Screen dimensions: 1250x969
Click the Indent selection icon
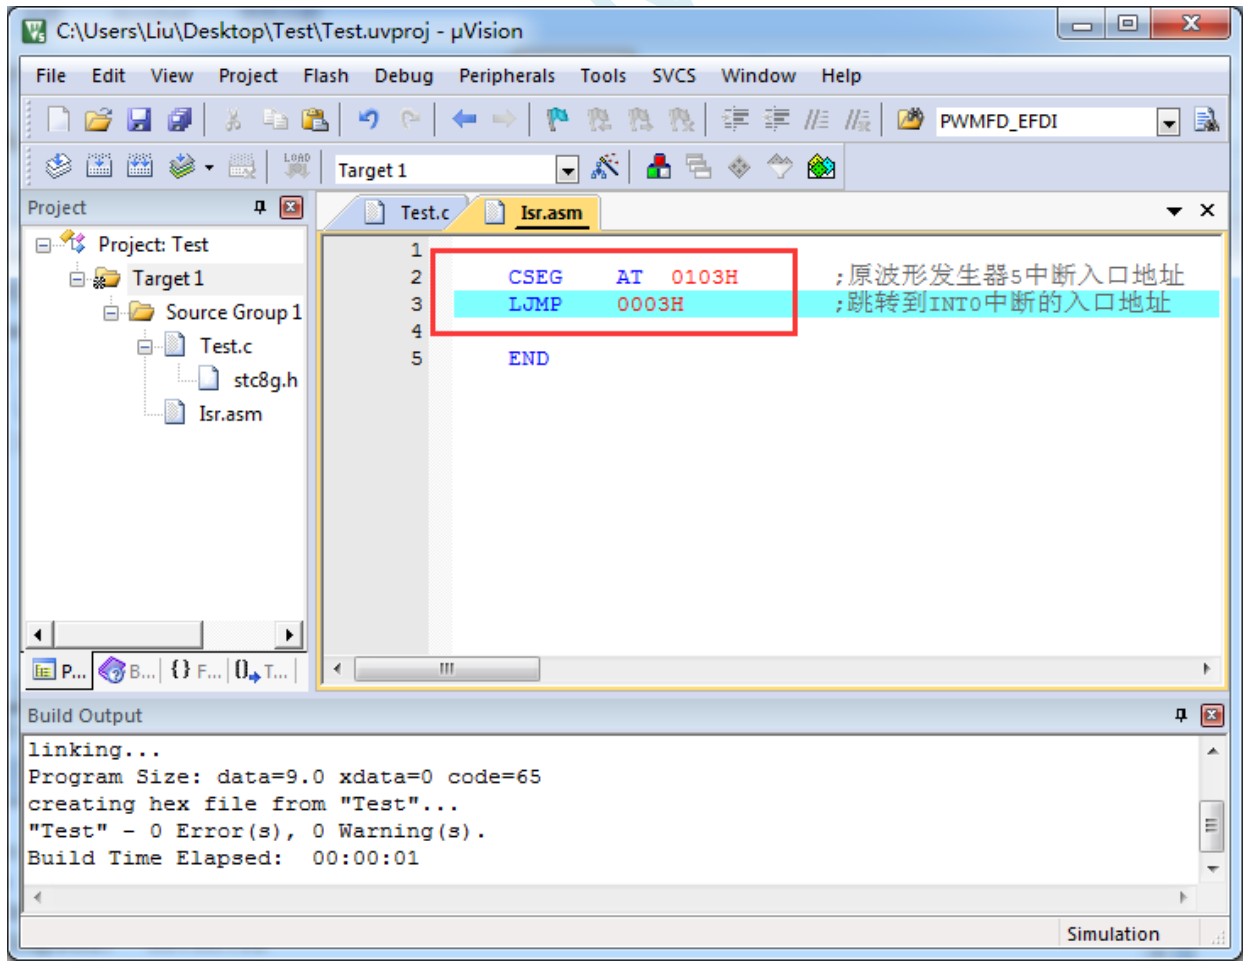pos(735,120)
